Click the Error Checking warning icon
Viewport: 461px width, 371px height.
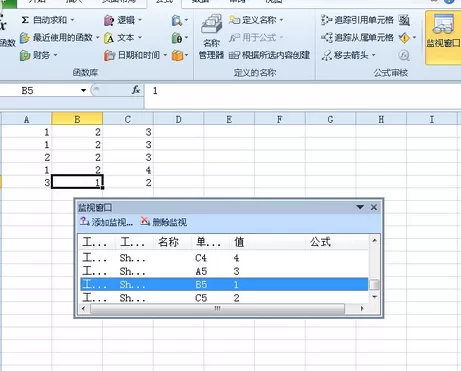tap(404, 38)
